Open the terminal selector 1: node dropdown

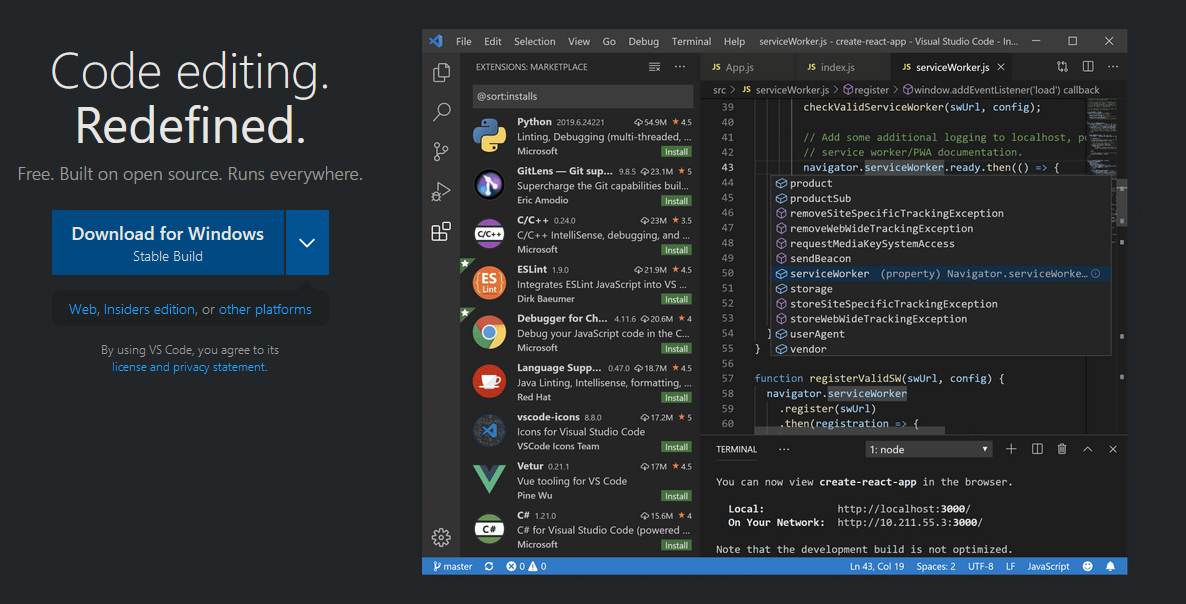(x=930, y=449)
